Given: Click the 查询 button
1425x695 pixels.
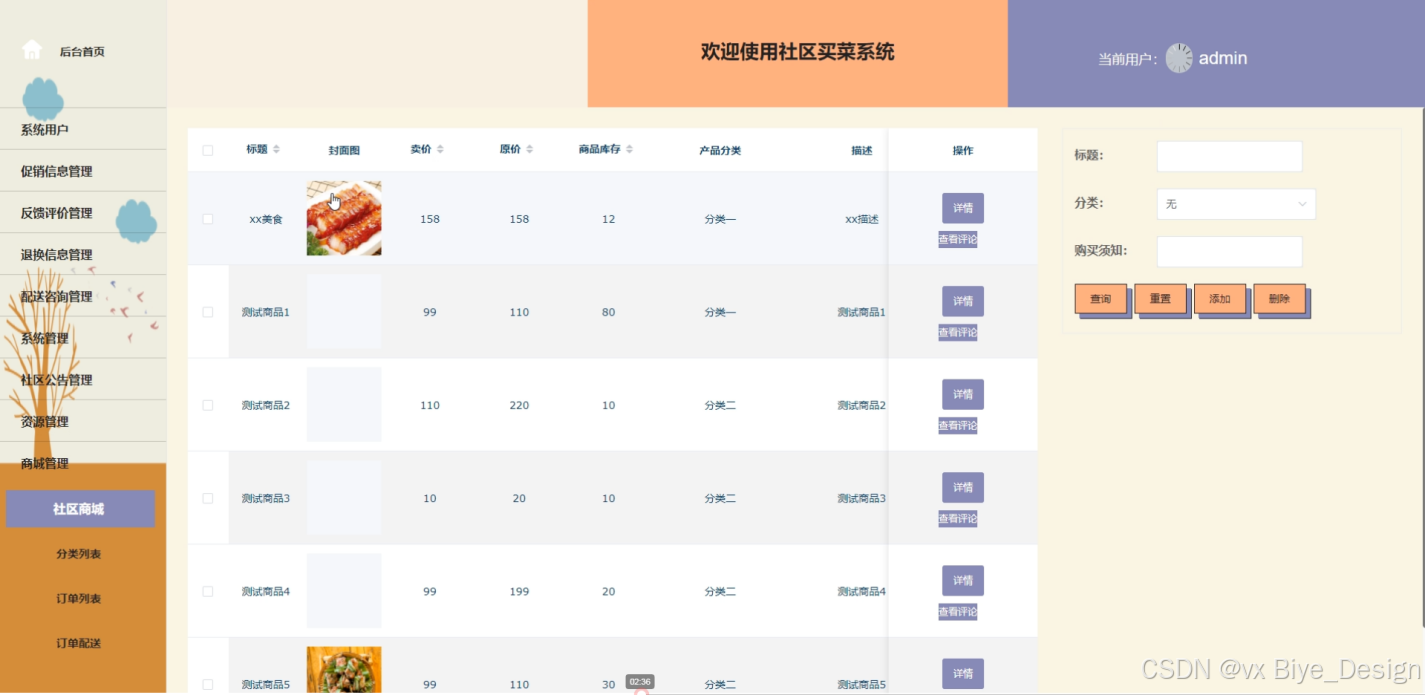Looking at the screenshot, I should tap(1100, 299).
